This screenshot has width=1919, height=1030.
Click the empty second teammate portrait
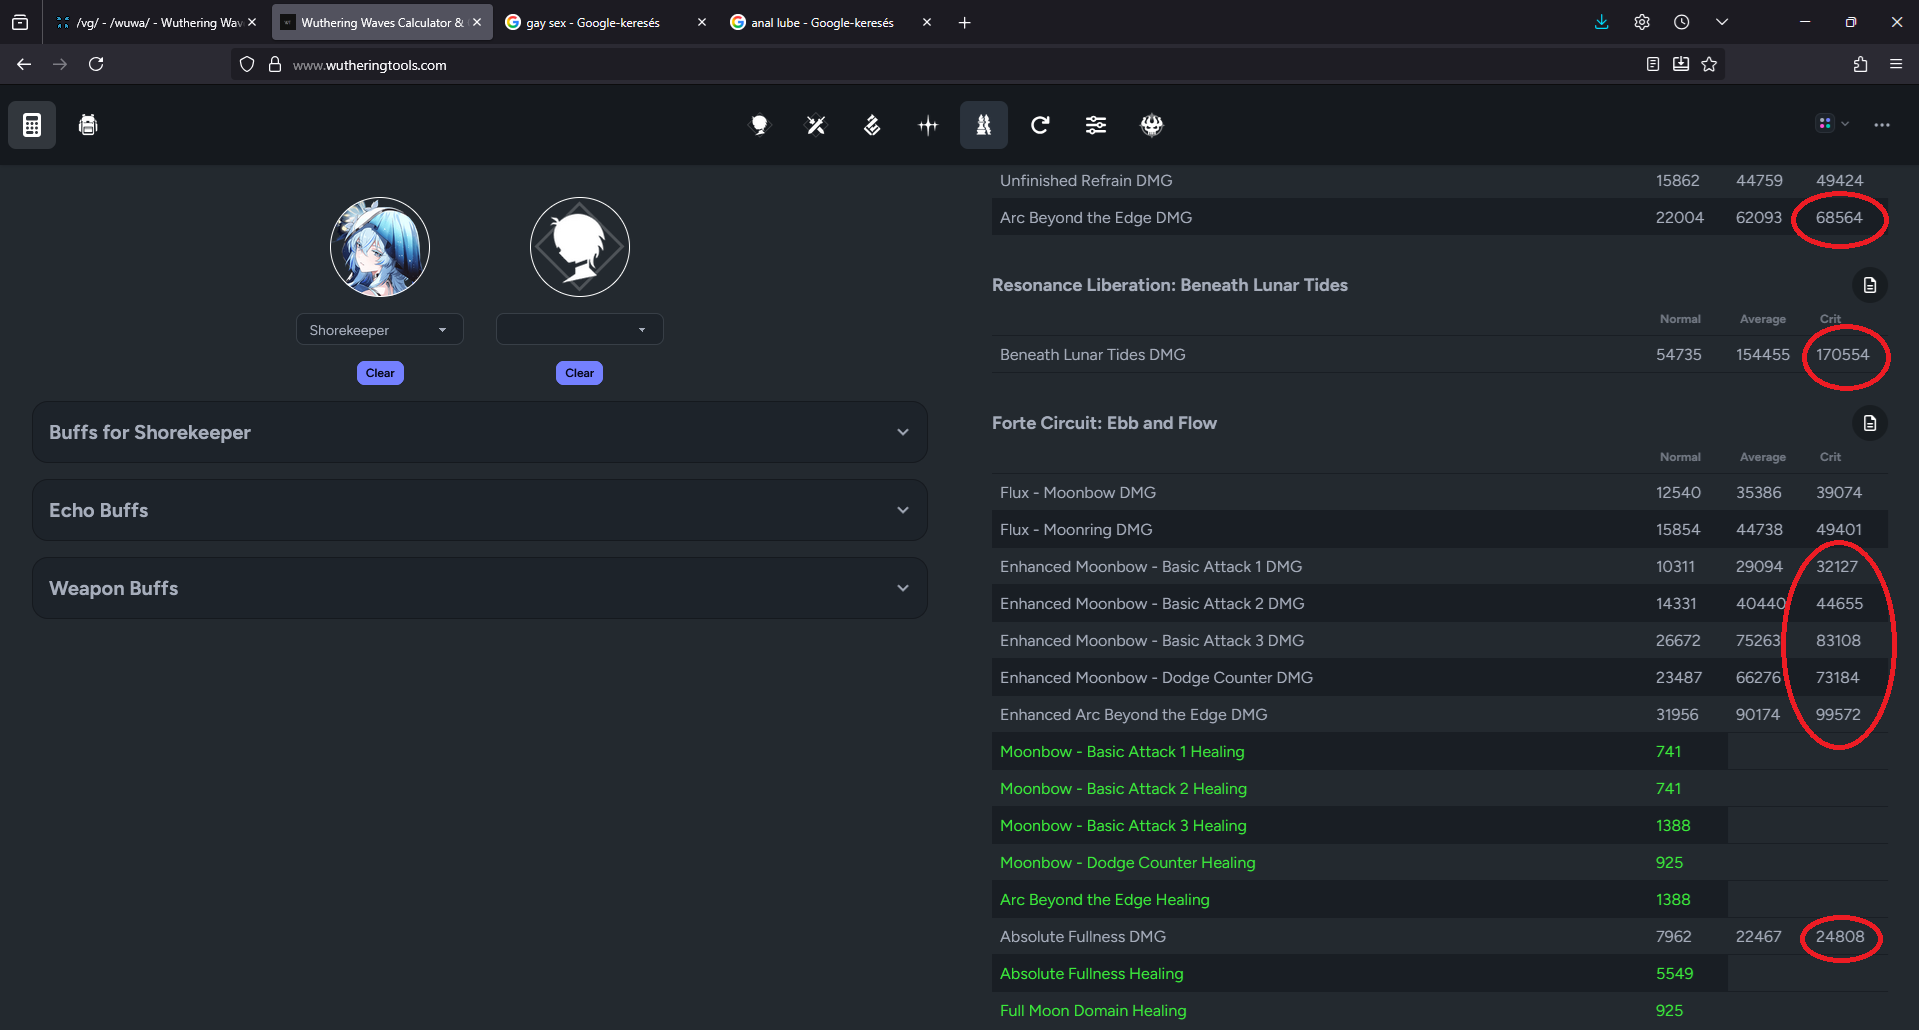click(x=579, y=247)
